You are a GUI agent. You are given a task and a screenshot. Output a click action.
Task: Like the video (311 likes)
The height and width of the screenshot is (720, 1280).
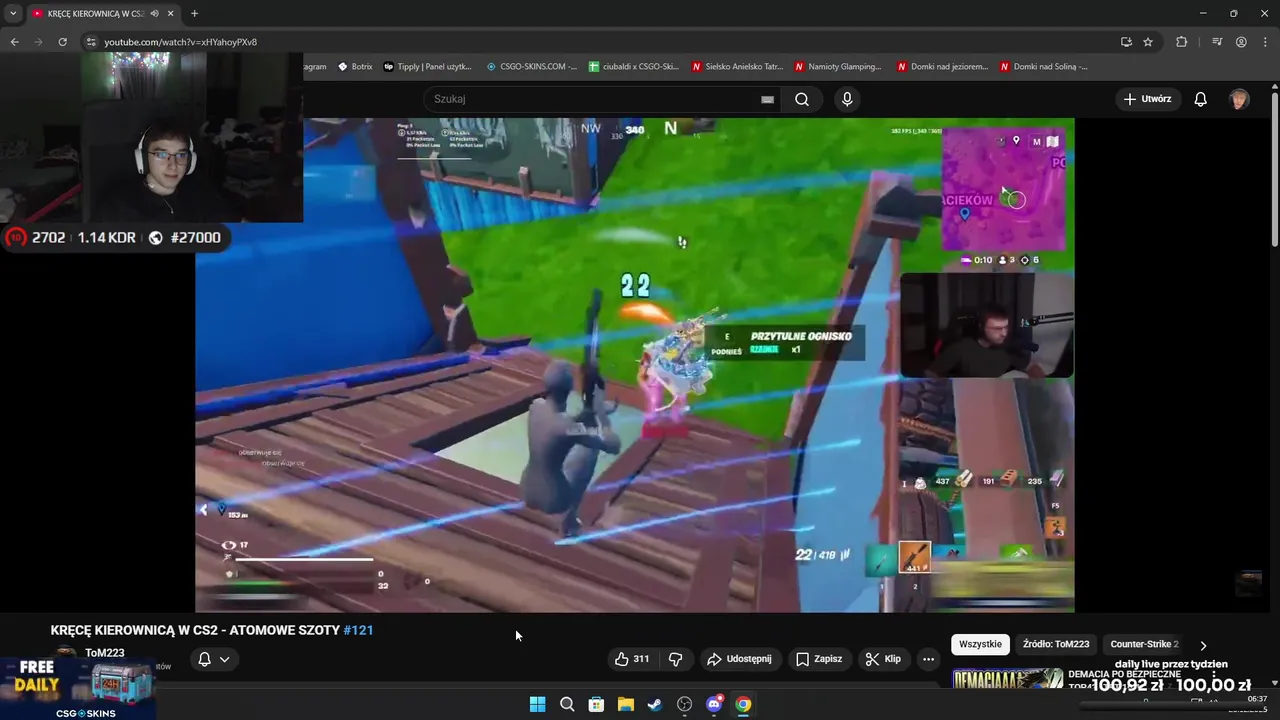coord(632,659)
